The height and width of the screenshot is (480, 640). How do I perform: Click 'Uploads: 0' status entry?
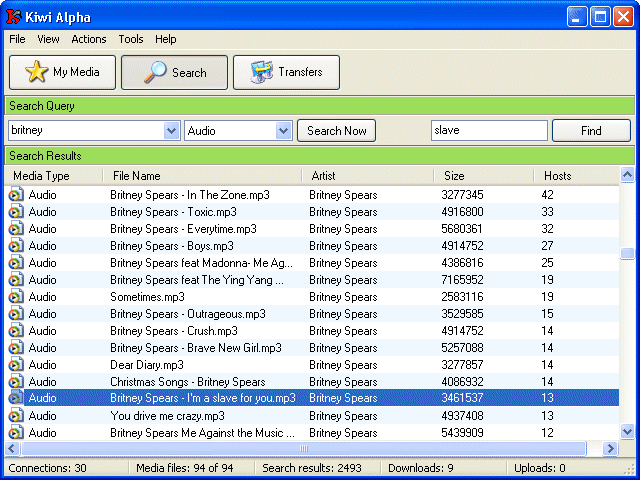coord(540,468)
